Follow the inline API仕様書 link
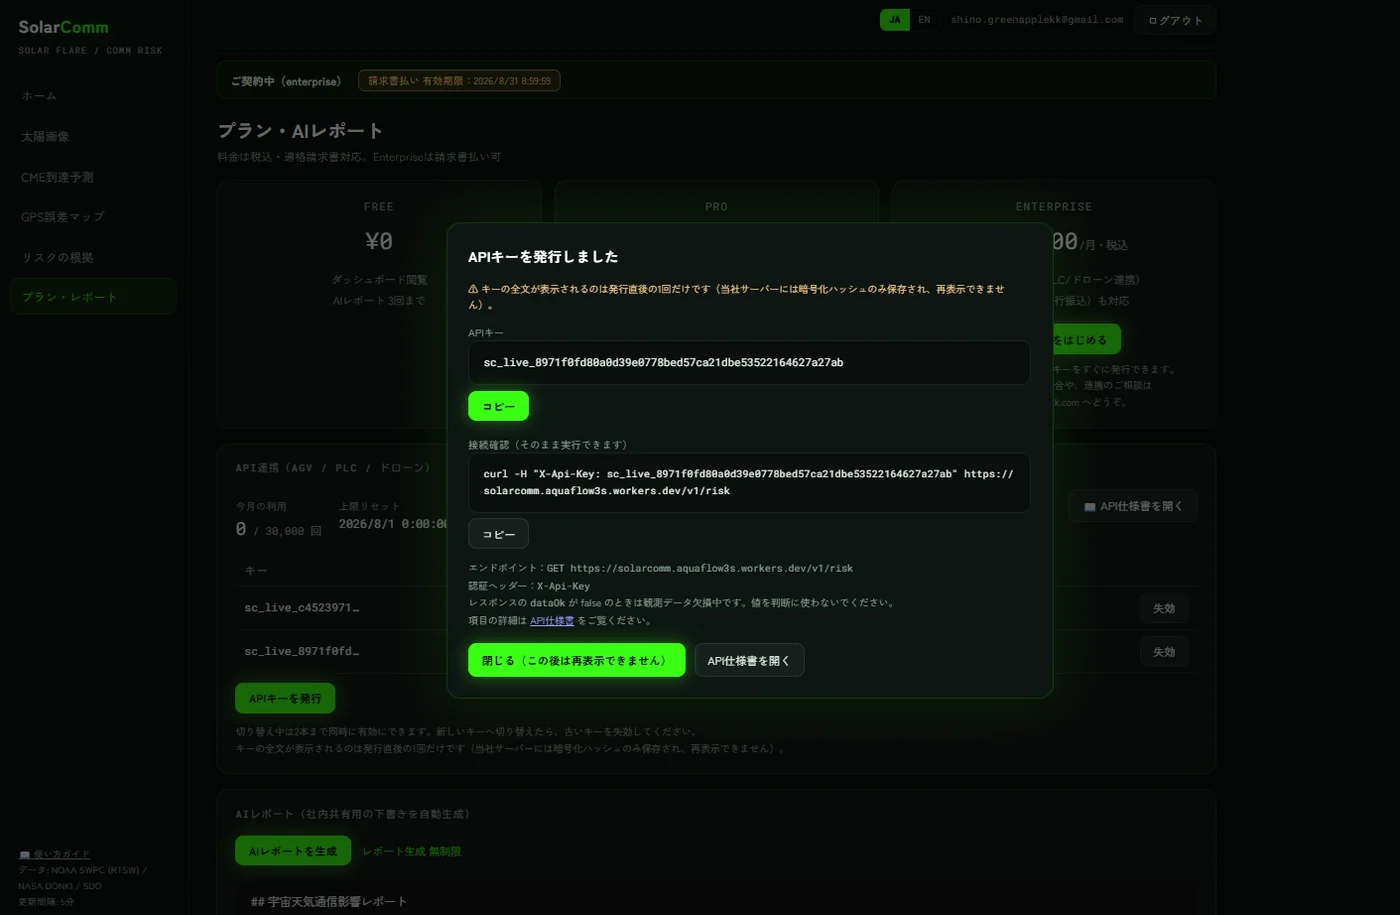 click(x=552, y=621)
